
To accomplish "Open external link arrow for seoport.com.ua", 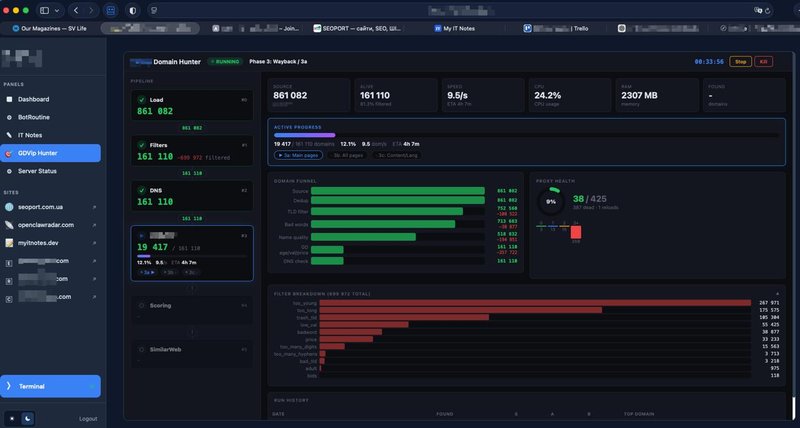I will 94,208.
